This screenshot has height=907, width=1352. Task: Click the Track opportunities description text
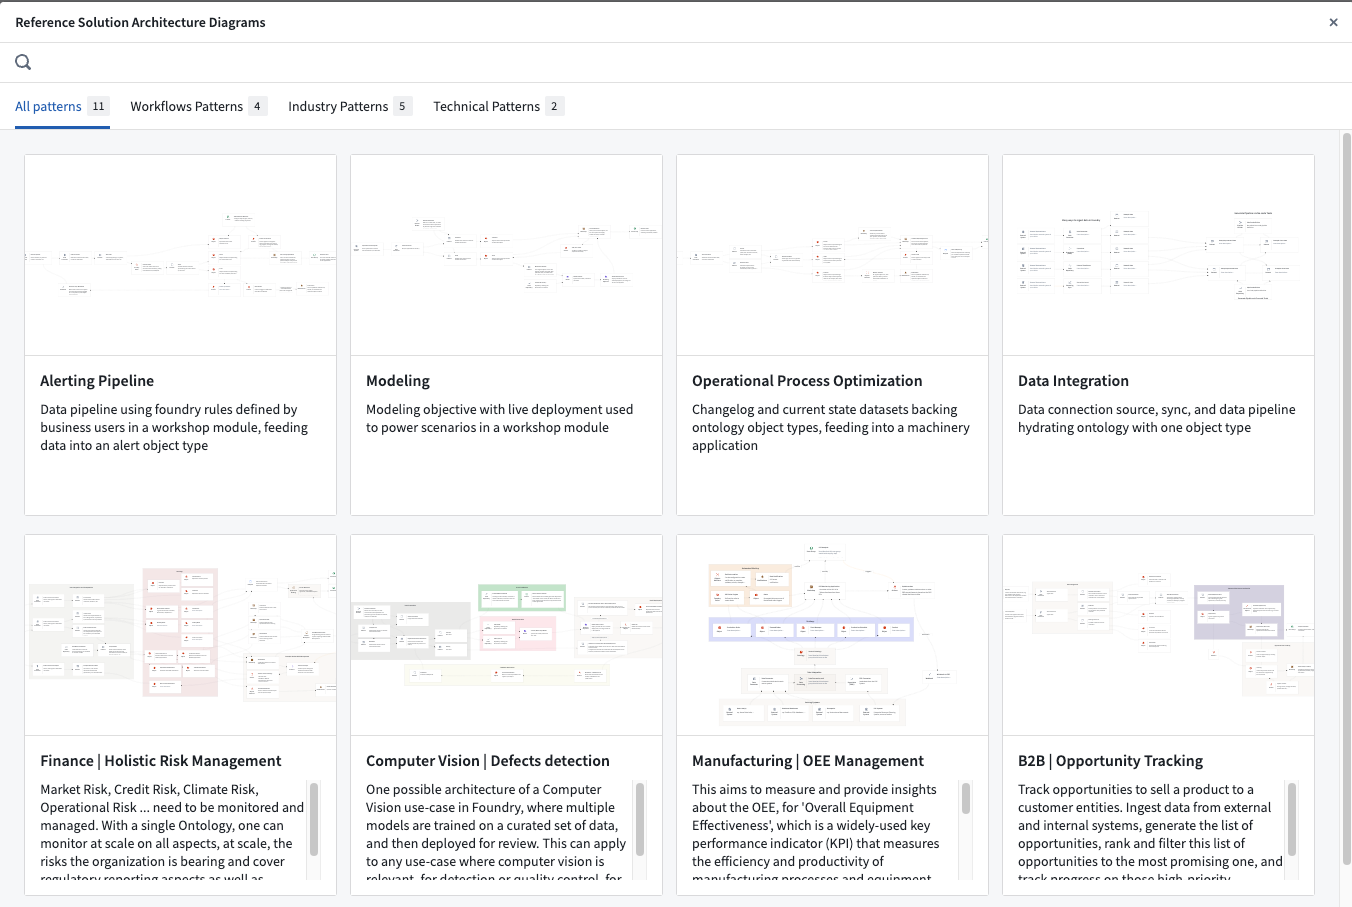[x=1150, y=832]
